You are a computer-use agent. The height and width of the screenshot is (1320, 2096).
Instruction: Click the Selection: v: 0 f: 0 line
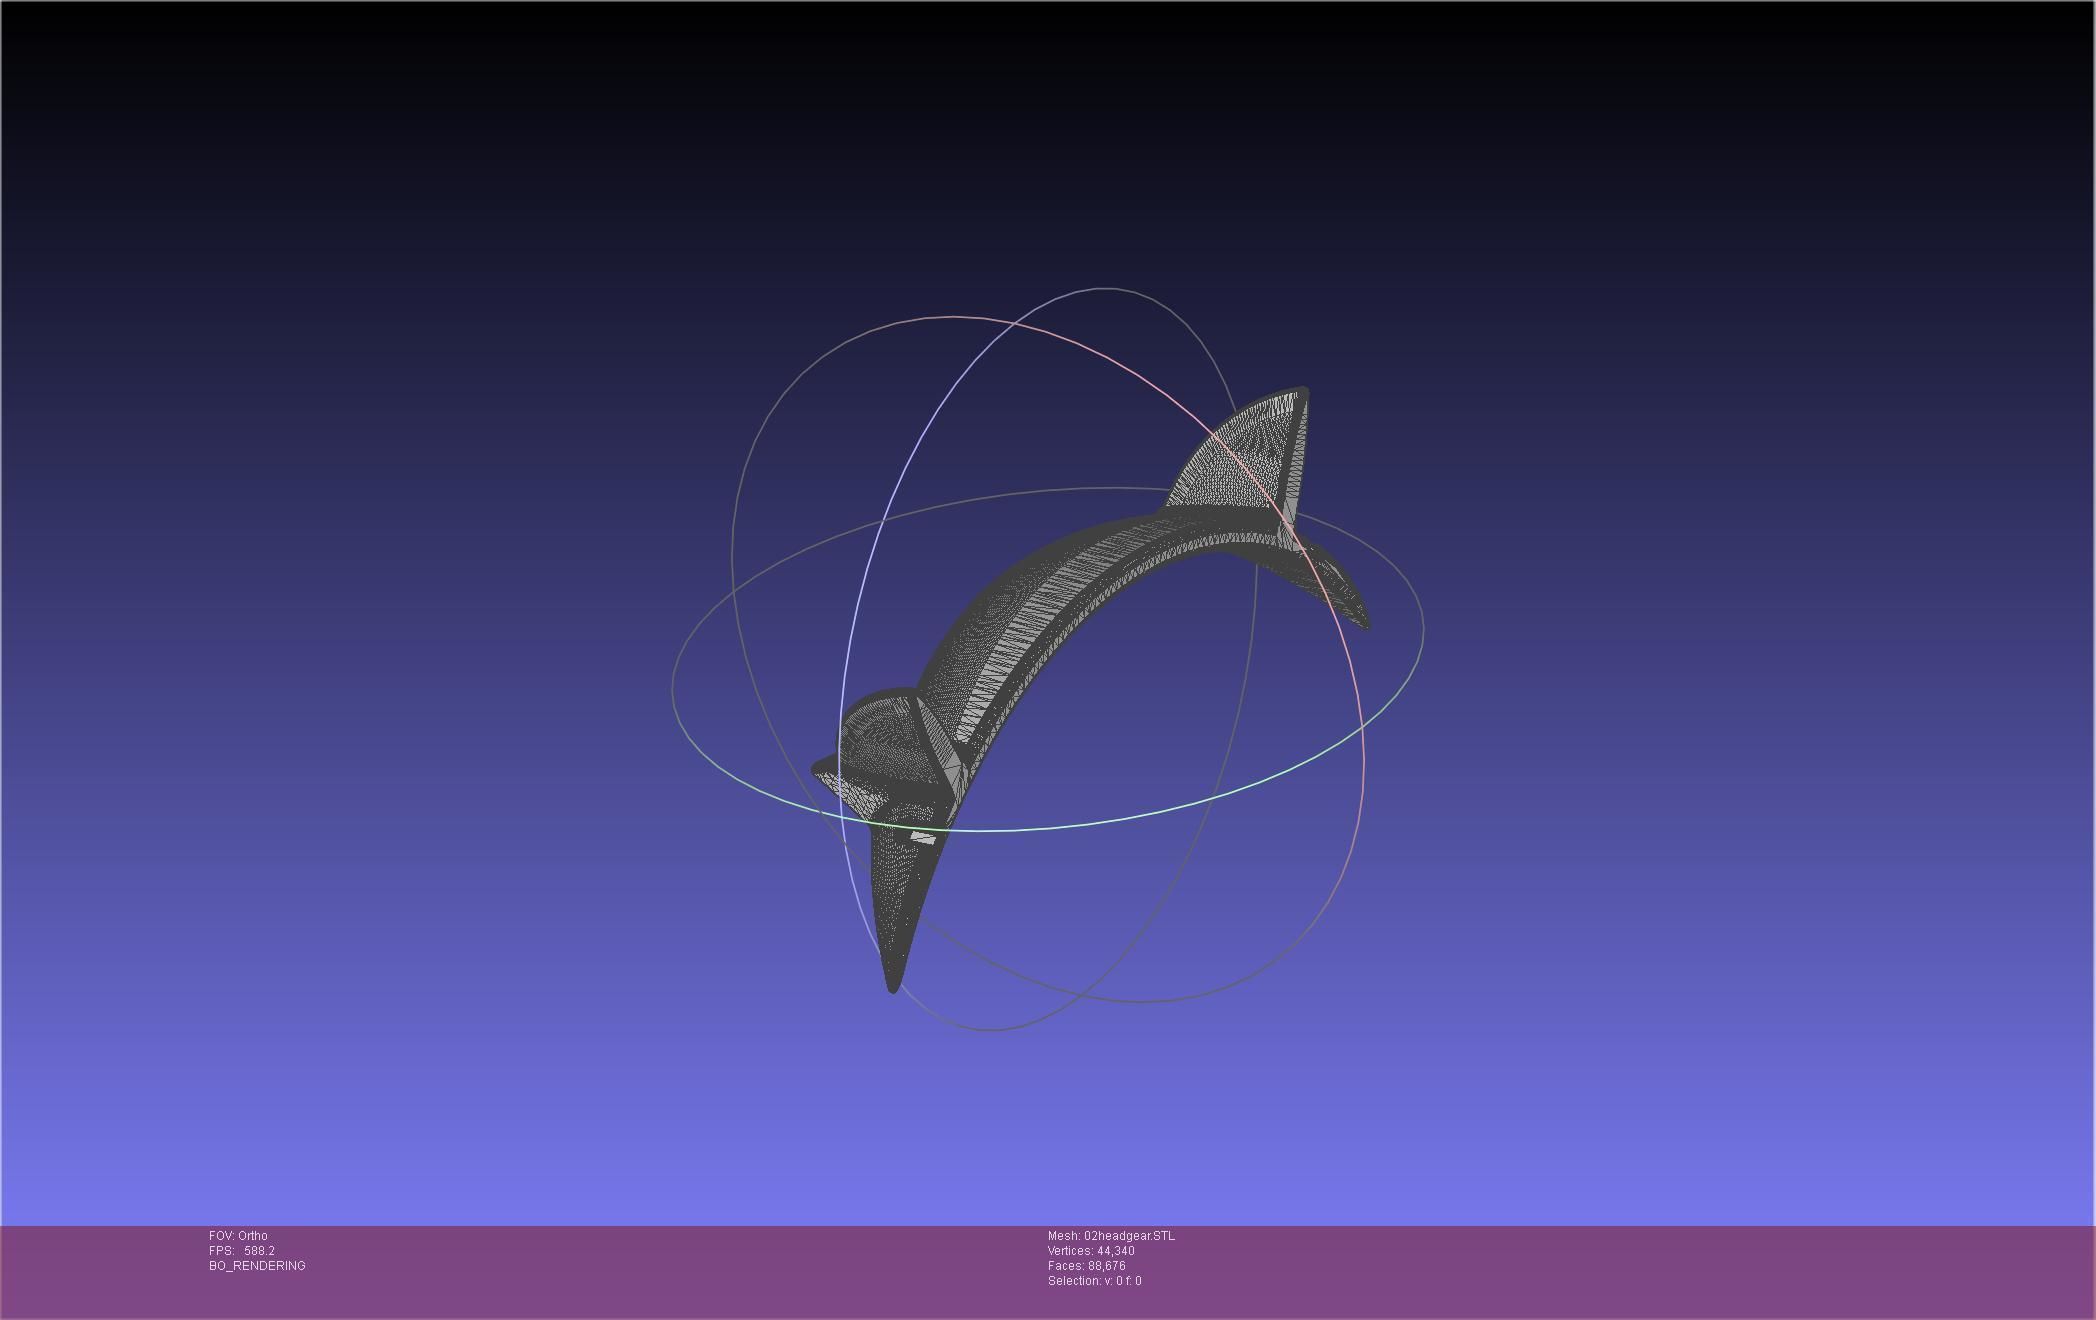(1095, 1281)
